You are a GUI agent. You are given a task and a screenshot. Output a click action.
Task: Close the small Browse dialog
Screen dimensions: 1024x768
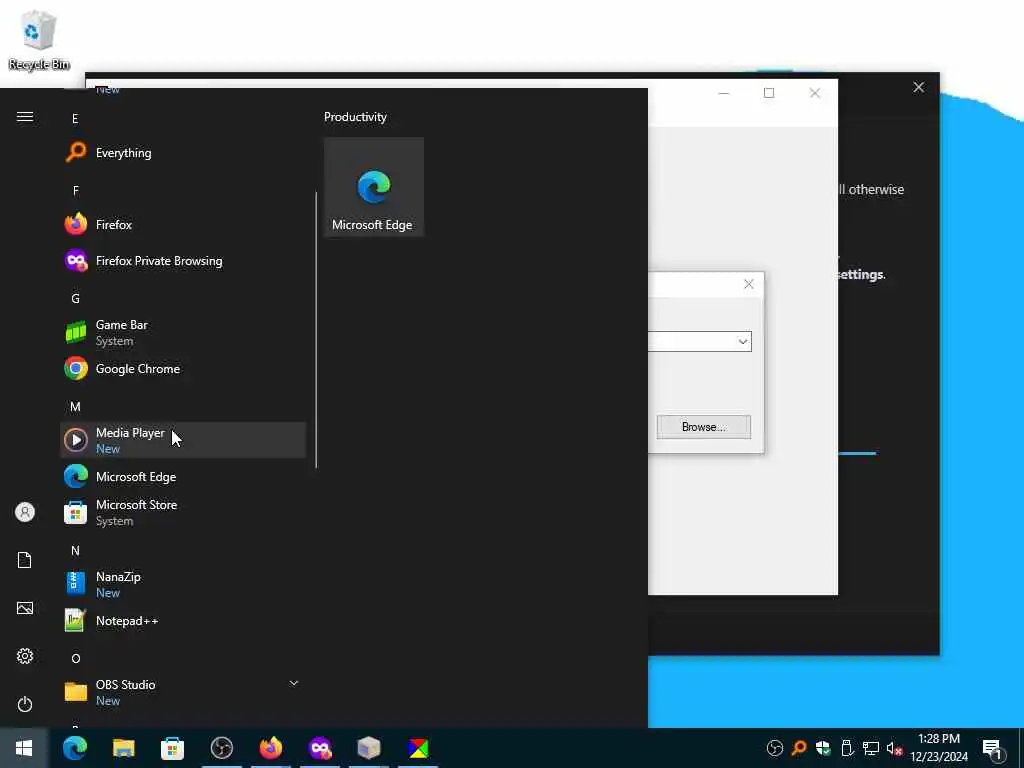[749, 284]
